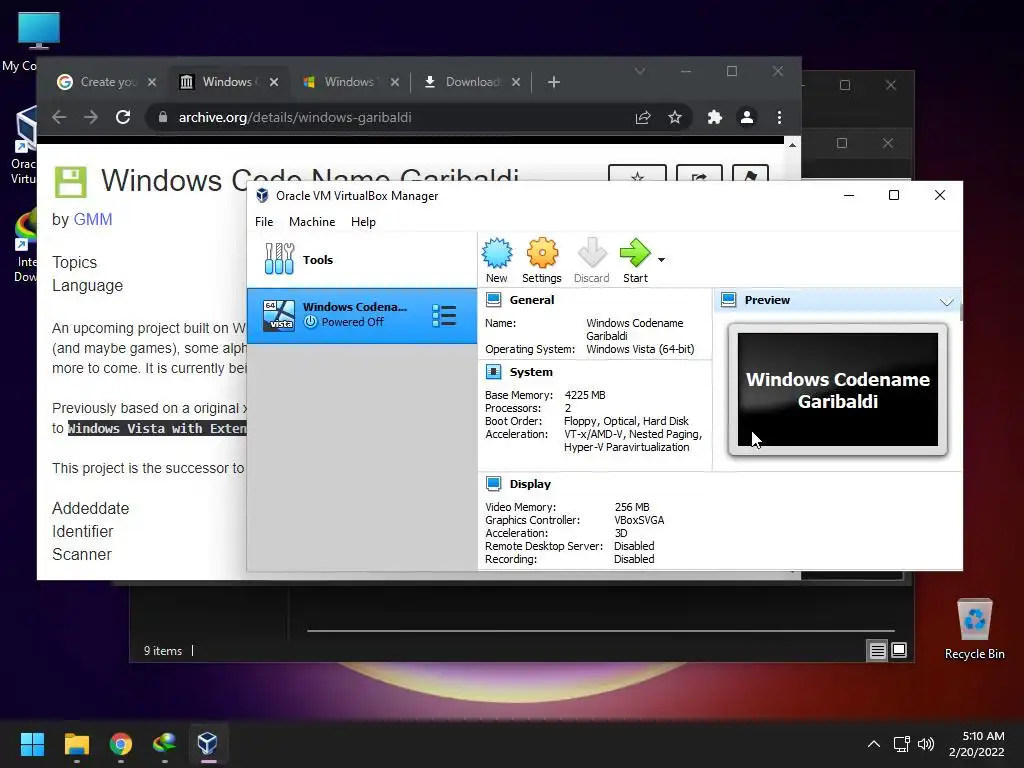Viewport: 1024px width, 768px height.
Task: Click the '4225 MB' base memory value
Action: [585, 395]
